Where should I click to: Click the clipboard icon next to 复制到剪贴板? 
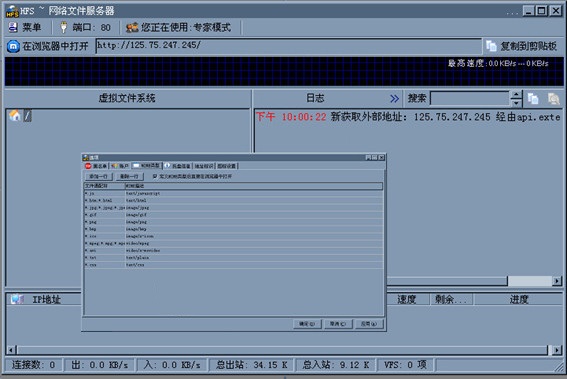click(491, 46)
